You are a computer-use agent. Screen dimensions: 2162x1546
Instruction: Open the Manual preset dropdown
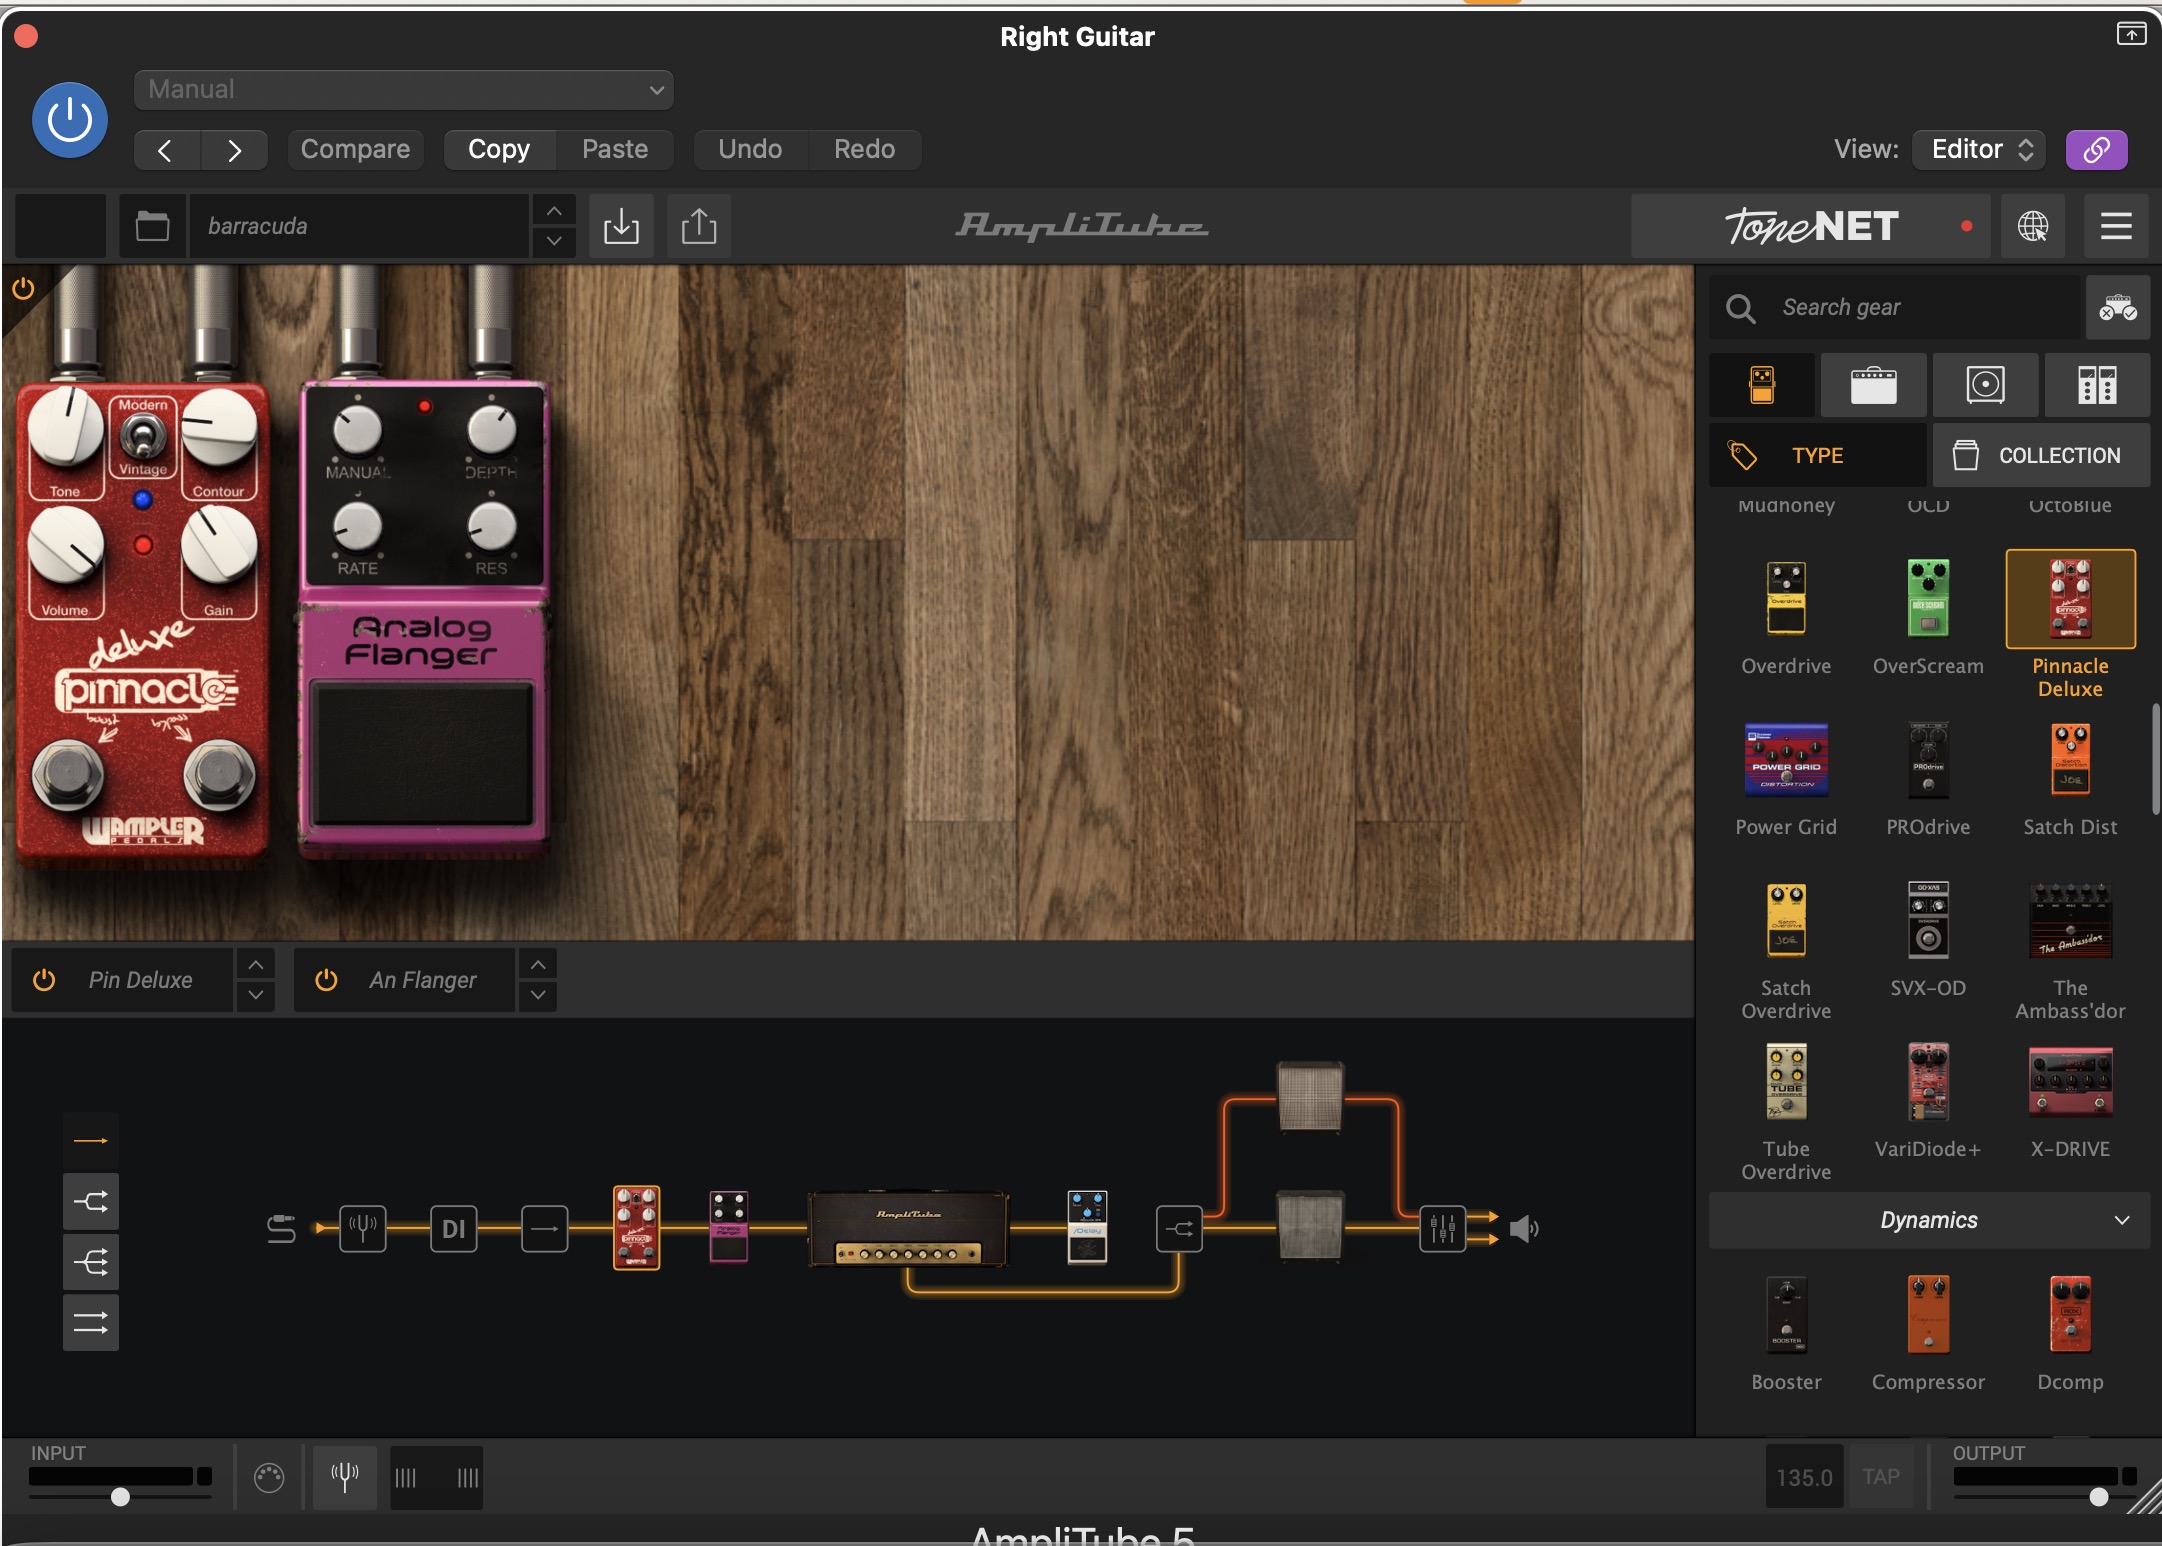click(x=403, y=90)
